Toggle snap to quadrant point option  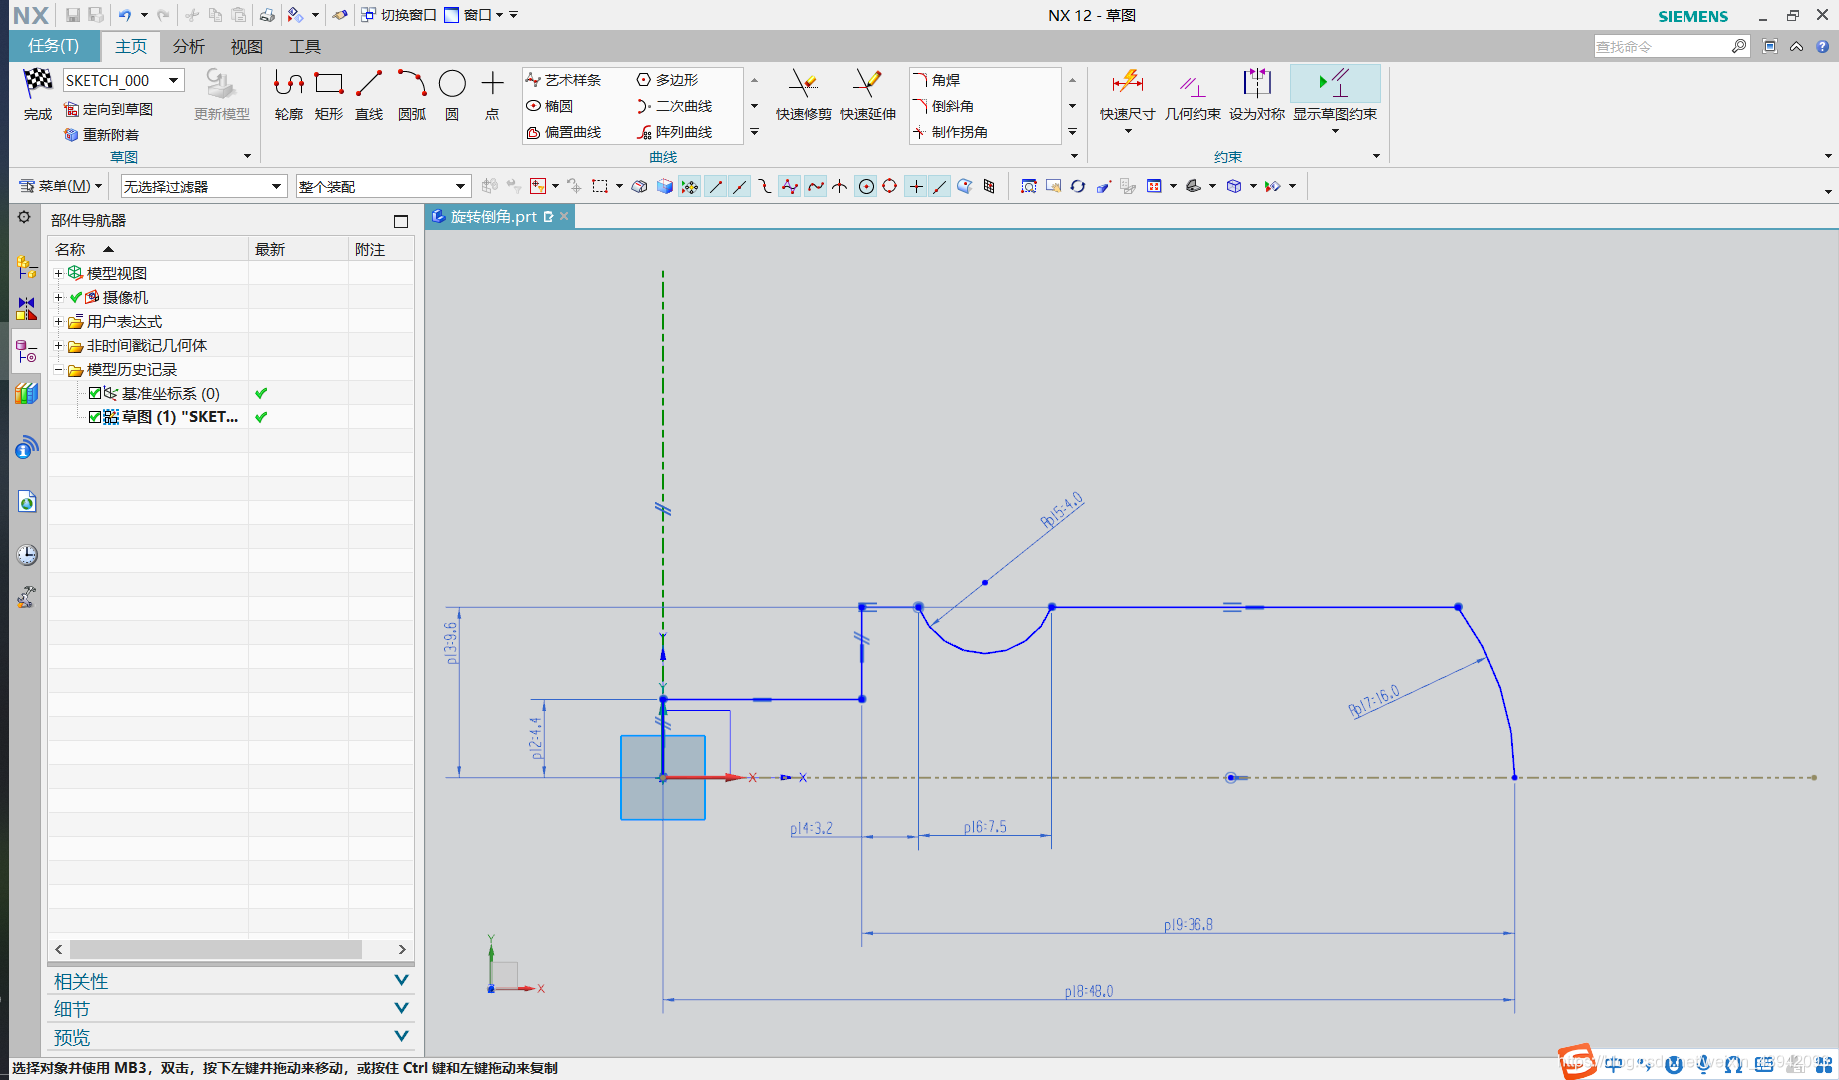(889, 186)
